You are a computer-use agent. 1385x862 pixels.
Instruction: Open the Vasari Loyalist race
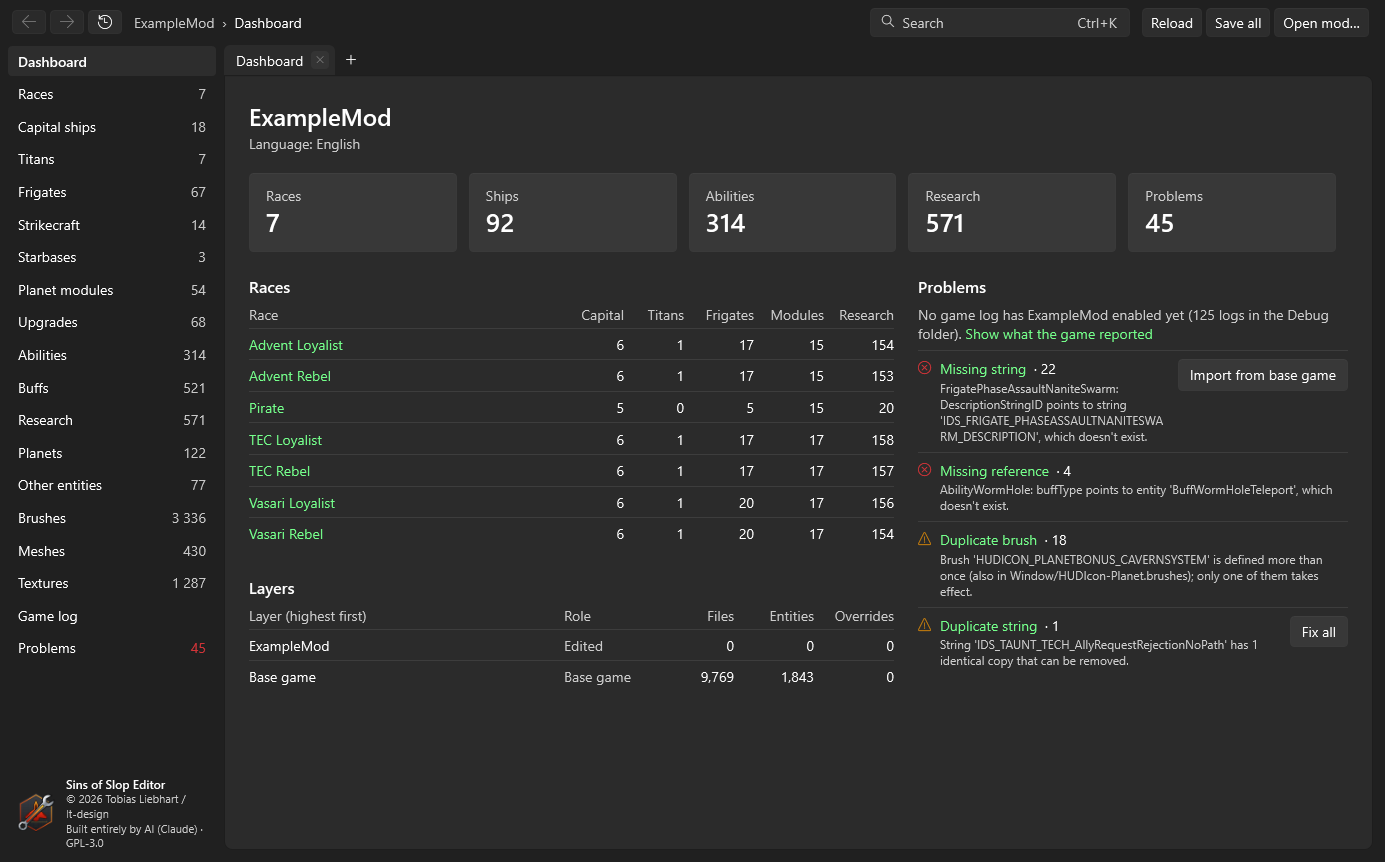click(x=292, y=503)
